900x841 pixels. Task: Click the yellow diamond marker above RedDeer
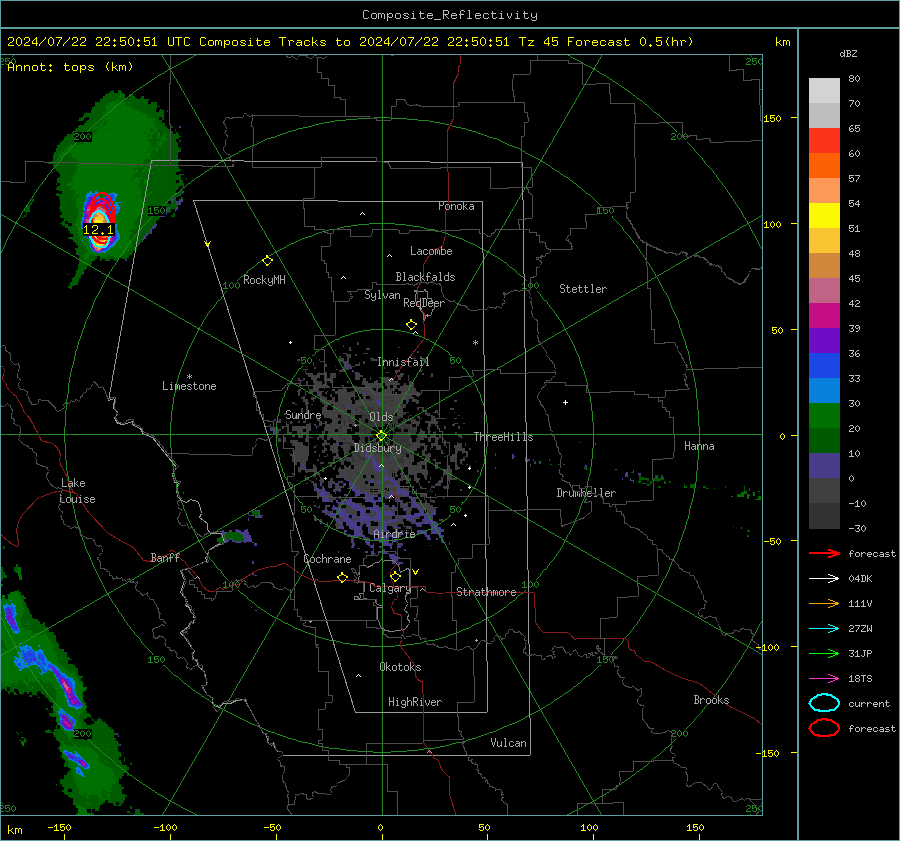tap(412, 325)
